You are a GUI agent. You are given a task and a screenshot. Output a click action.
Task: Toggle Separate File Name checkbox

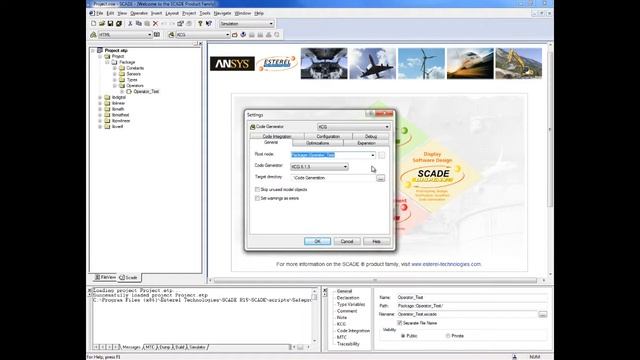400,323
